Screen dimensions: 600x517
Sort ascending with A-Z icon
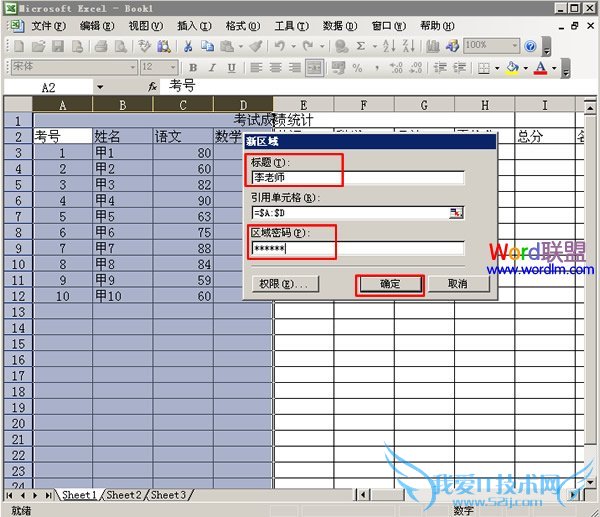[x=389, y=46]
